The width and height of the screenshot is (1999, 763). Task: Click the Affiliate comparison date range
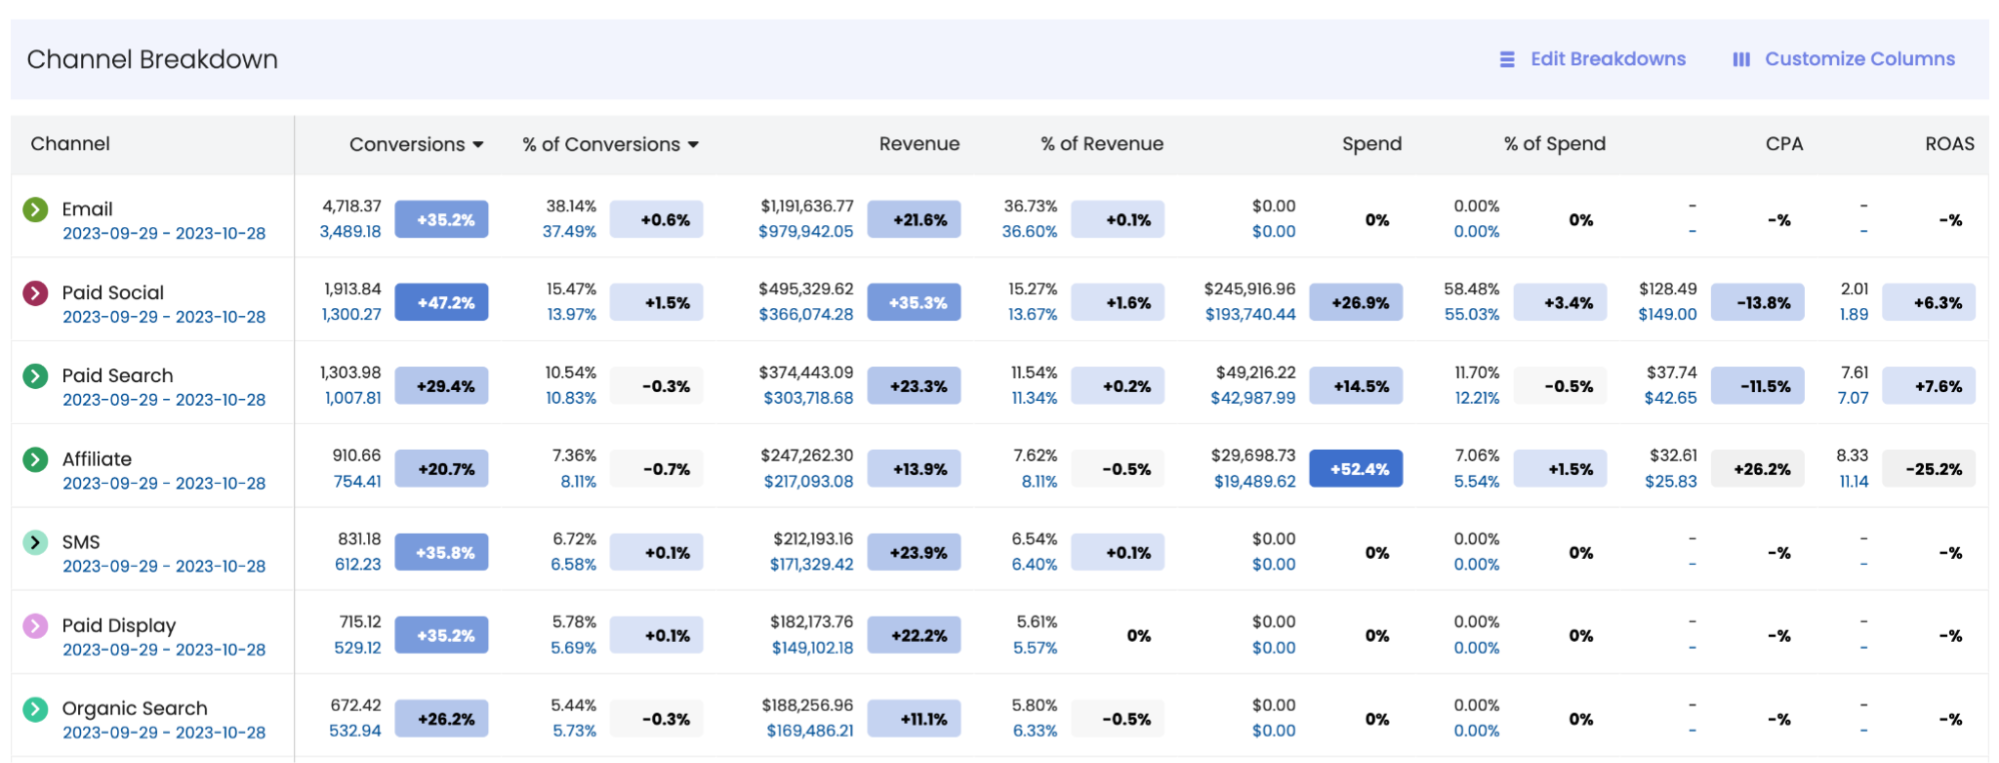[164, 483]
